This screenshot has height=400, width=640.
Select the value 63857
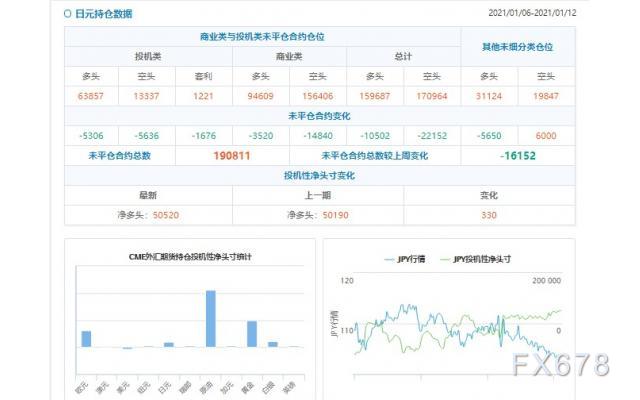[x=91, y=96]
